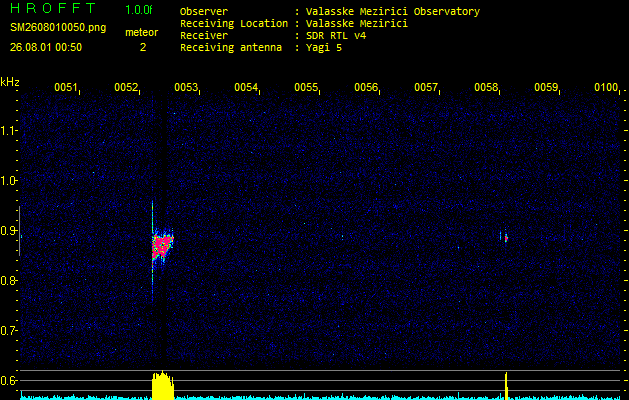Click the 1.1 kHz frequency label
The height and width of the screenshot is (400, 629).
[x=8, y=130]
